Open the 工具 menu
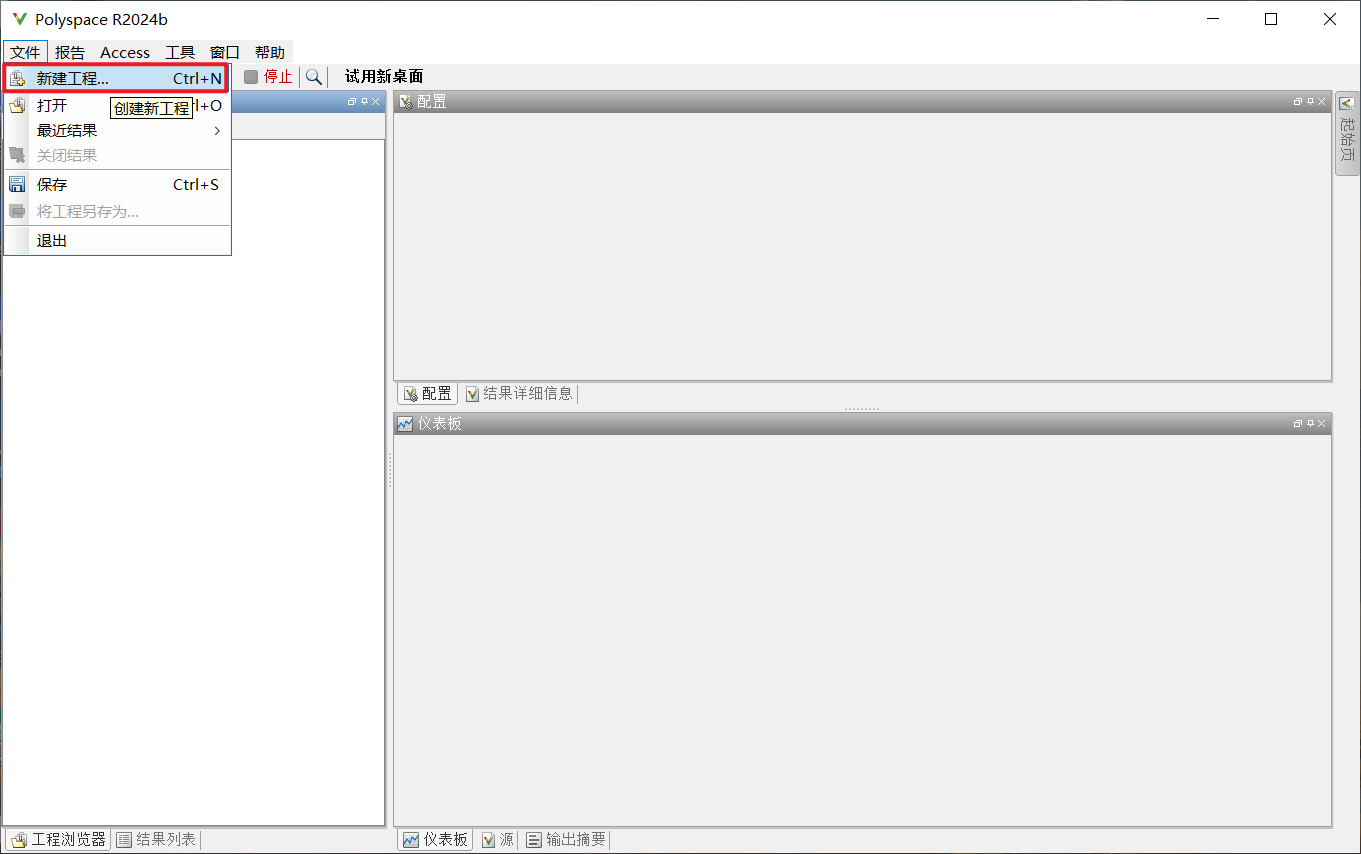1361x854 pixels. tap(180, 52)
